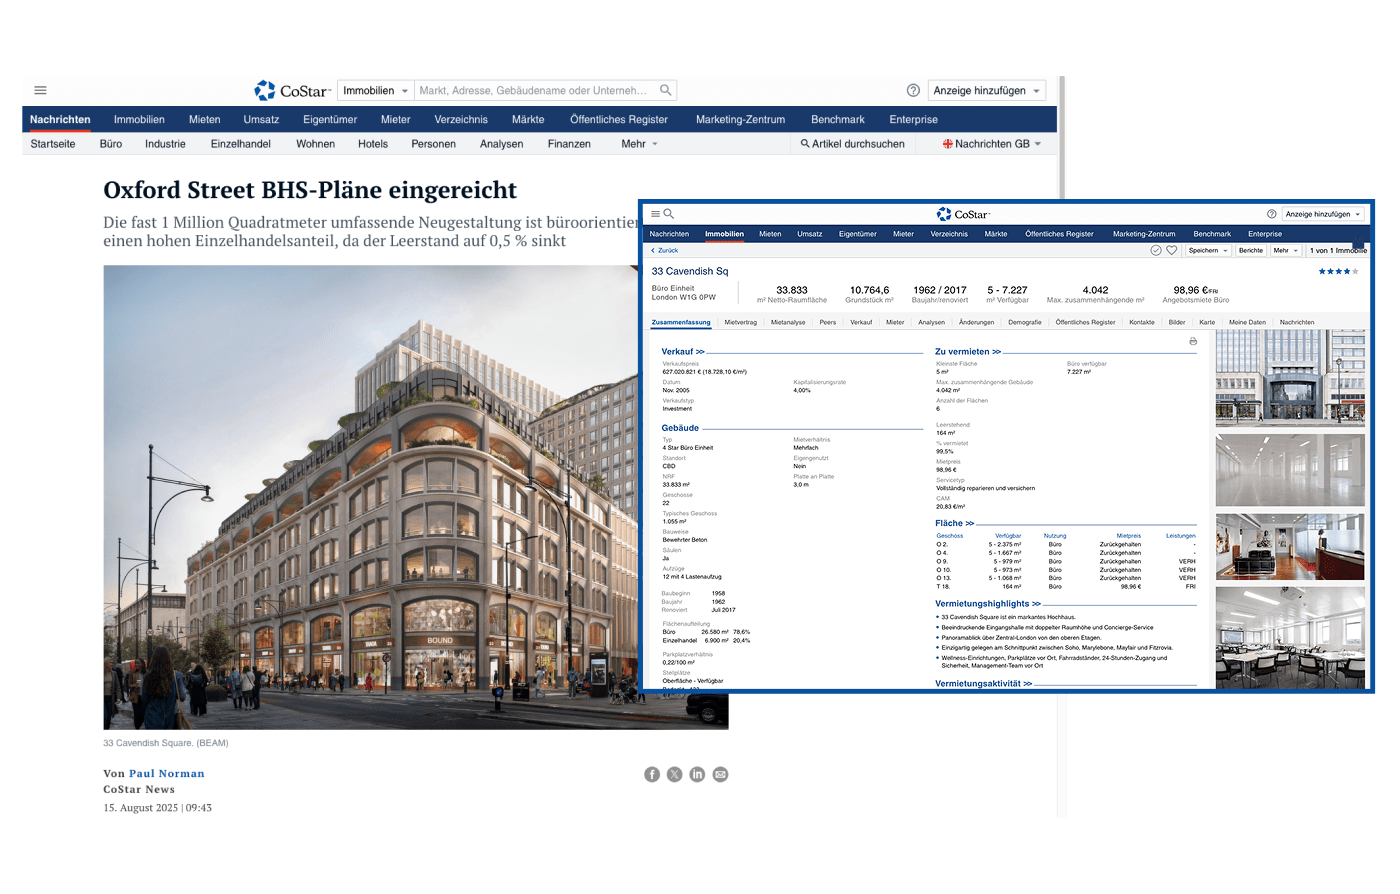Open author Paul Norman's link

click(166, 773)
